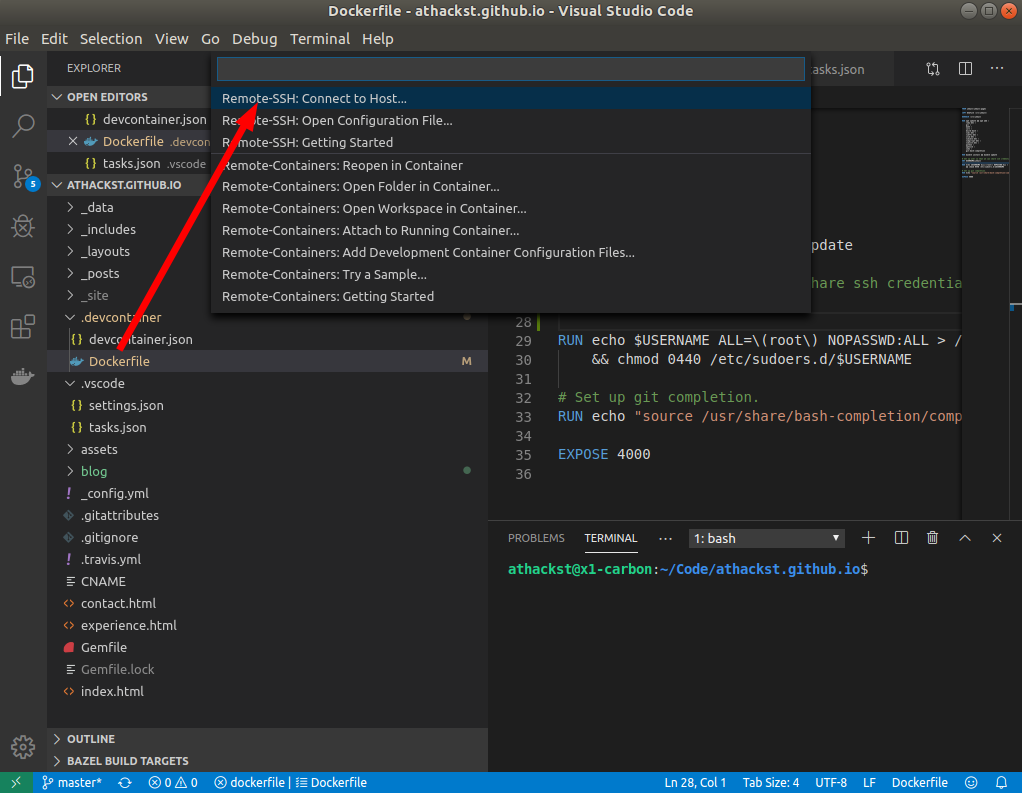Open errors and warnings count in status bar
Screen dimensions: 1022x793
tap(173, 782)
